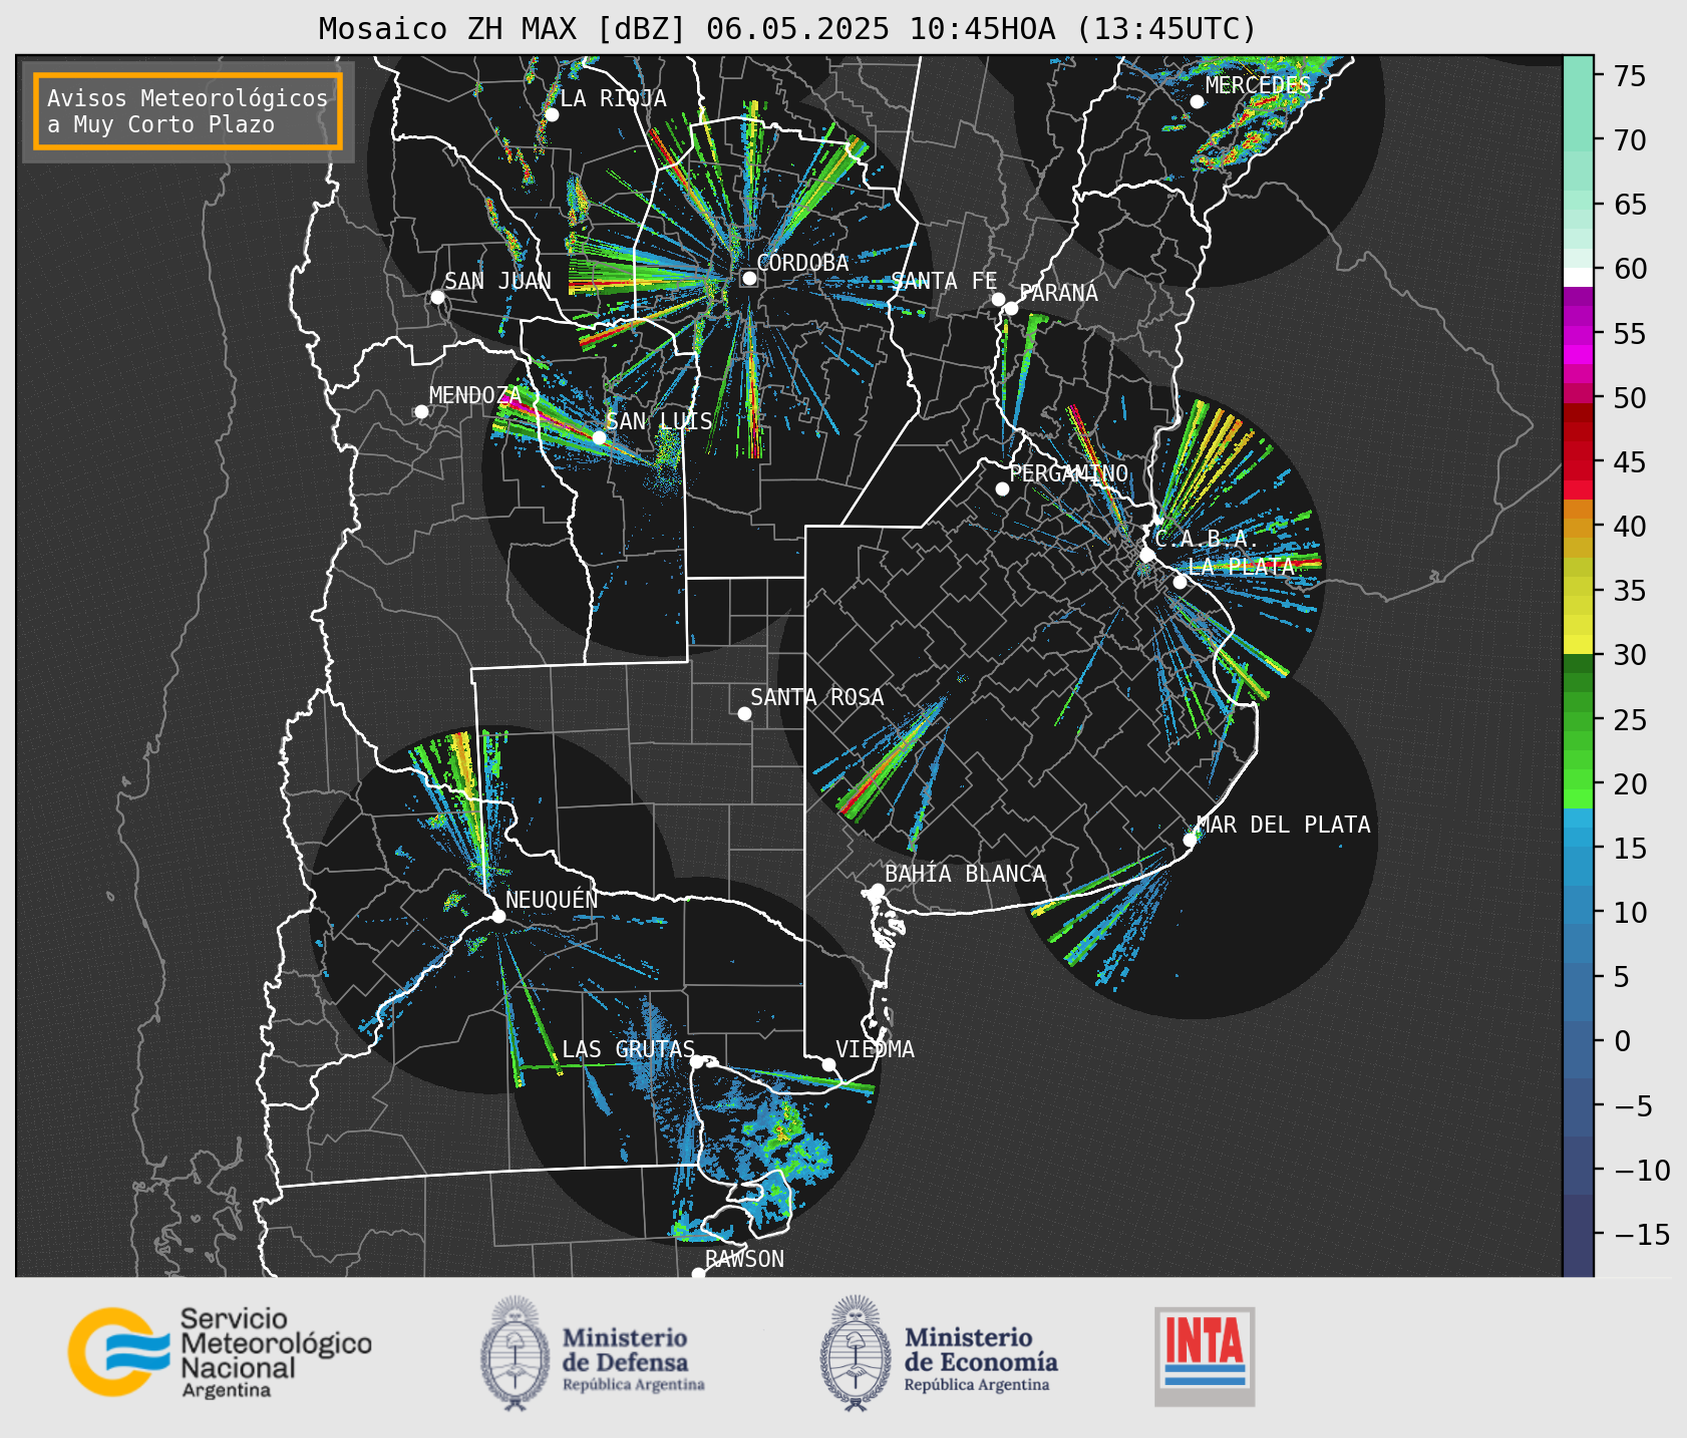
Task: Select the NEUQUÉN city marker
Action: (x=498, y=916)
